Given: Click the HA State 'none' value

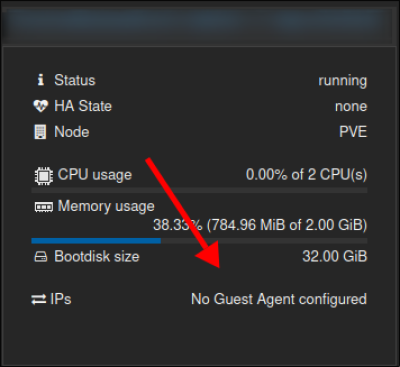Looking at the screenshot, I should [351, 106].
